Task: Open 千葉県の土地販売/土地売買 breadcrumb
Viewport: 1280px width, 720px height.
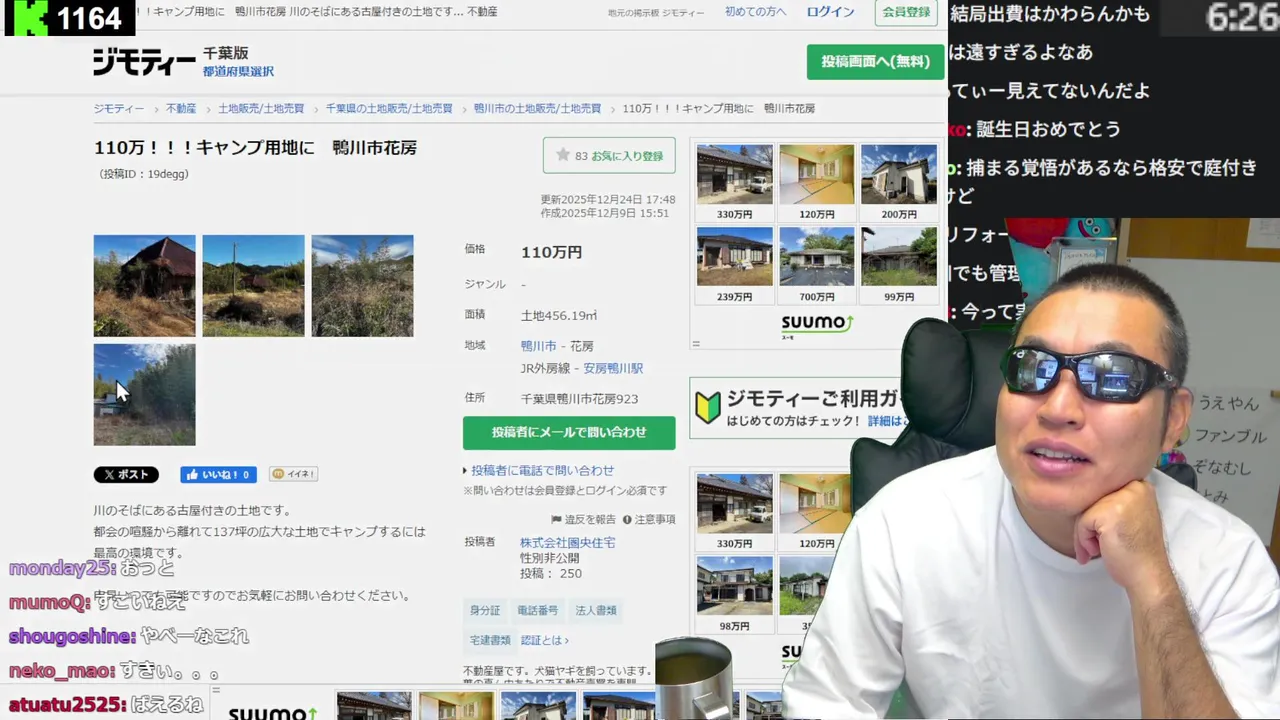Action: [x=389, y=108]
